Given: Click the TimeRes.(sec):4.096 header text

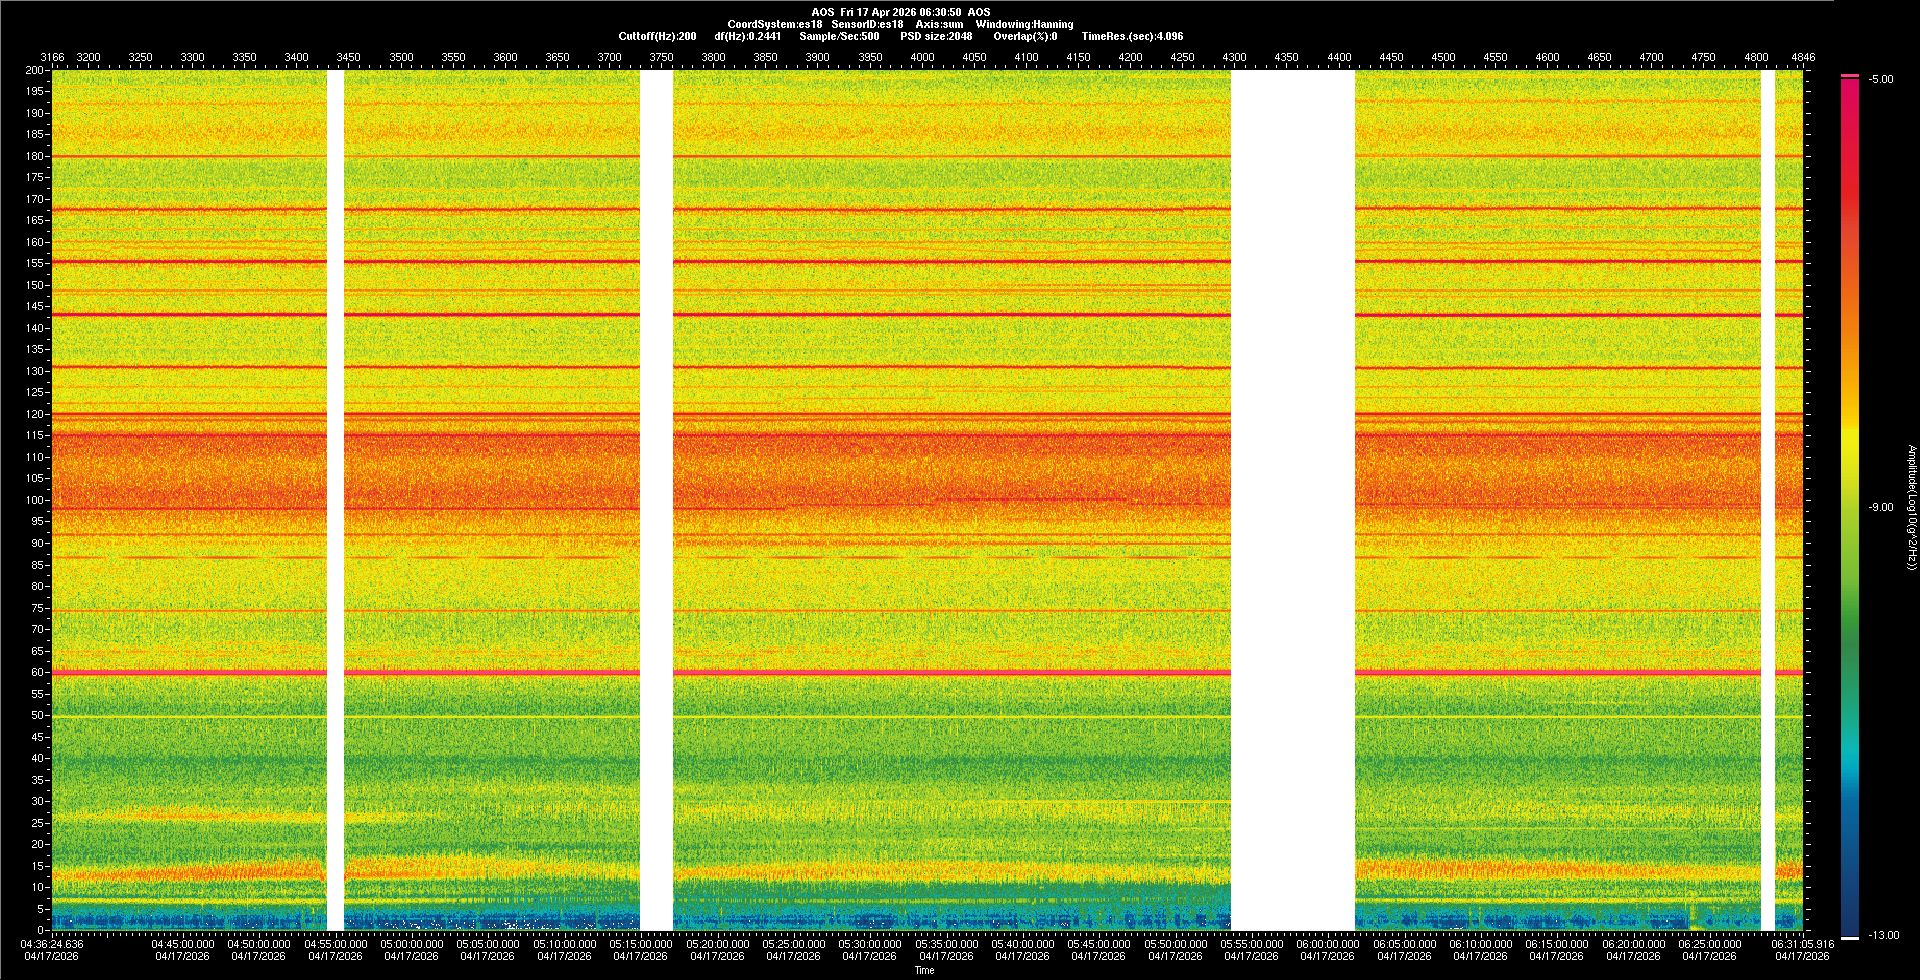Looking at the screenshot, I should pyautogui.click(x=1132, y=36).
